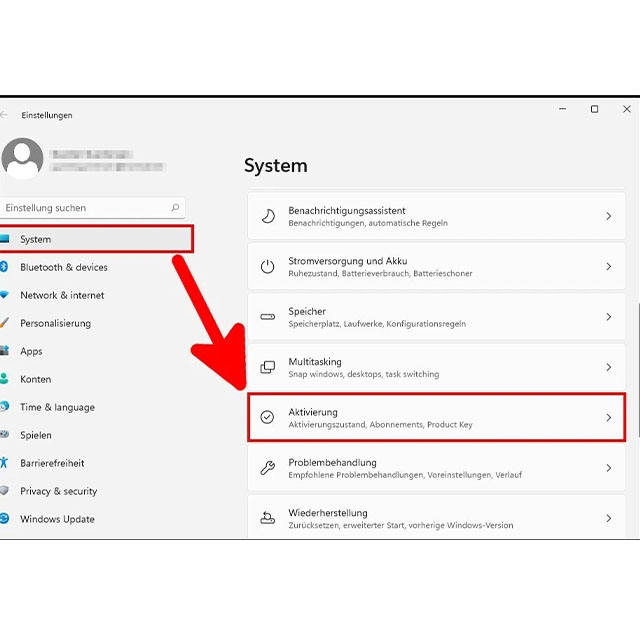Click the Einstellung suchen search field
Viewport: 640px width, 640px height.
(x=92, y=208)
